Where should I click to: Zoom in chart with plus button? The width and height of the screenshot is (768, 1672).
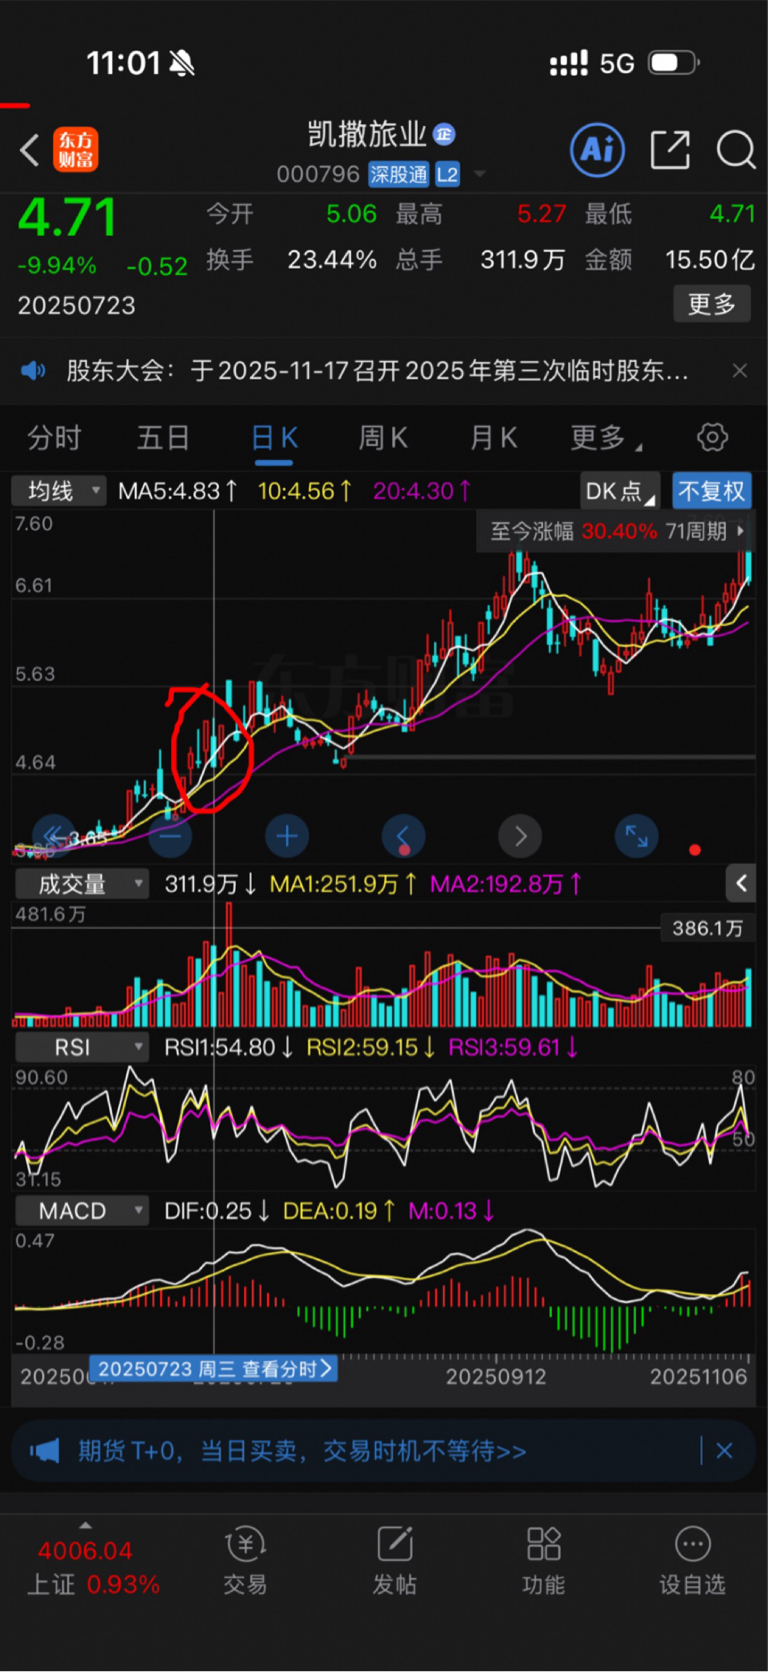pyautogui.click(x=287, y=836)
